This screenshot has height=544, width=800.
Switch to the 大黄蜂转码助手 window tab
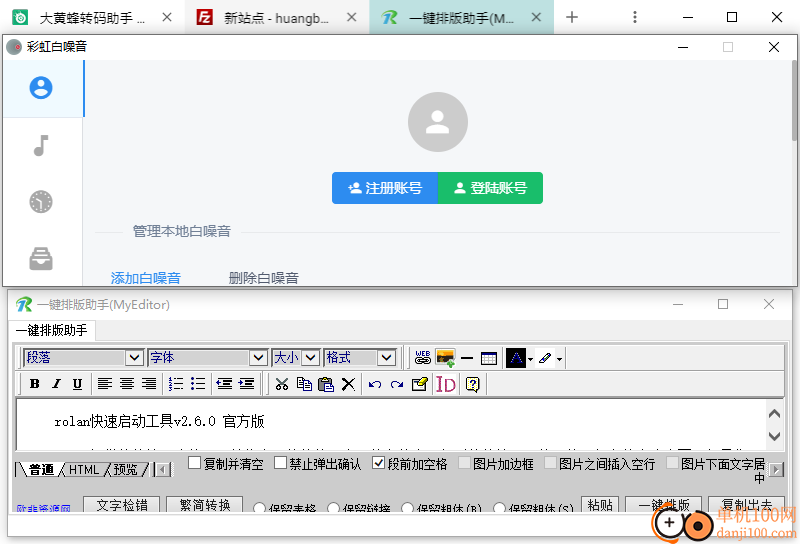tap(92, 18)
